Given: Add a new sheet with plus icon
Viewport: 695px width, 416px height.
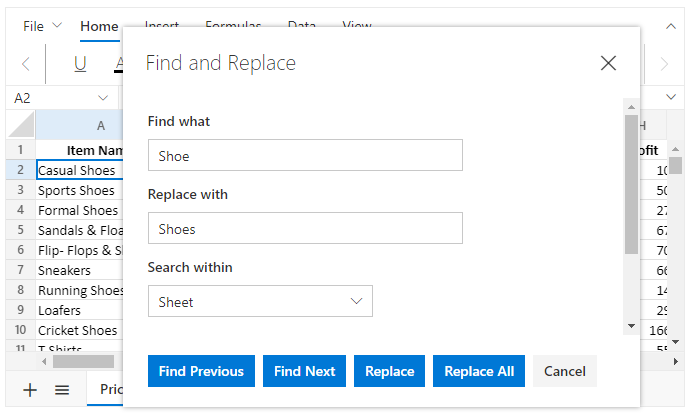Looking at the screenshot, I should click(30, 390).
